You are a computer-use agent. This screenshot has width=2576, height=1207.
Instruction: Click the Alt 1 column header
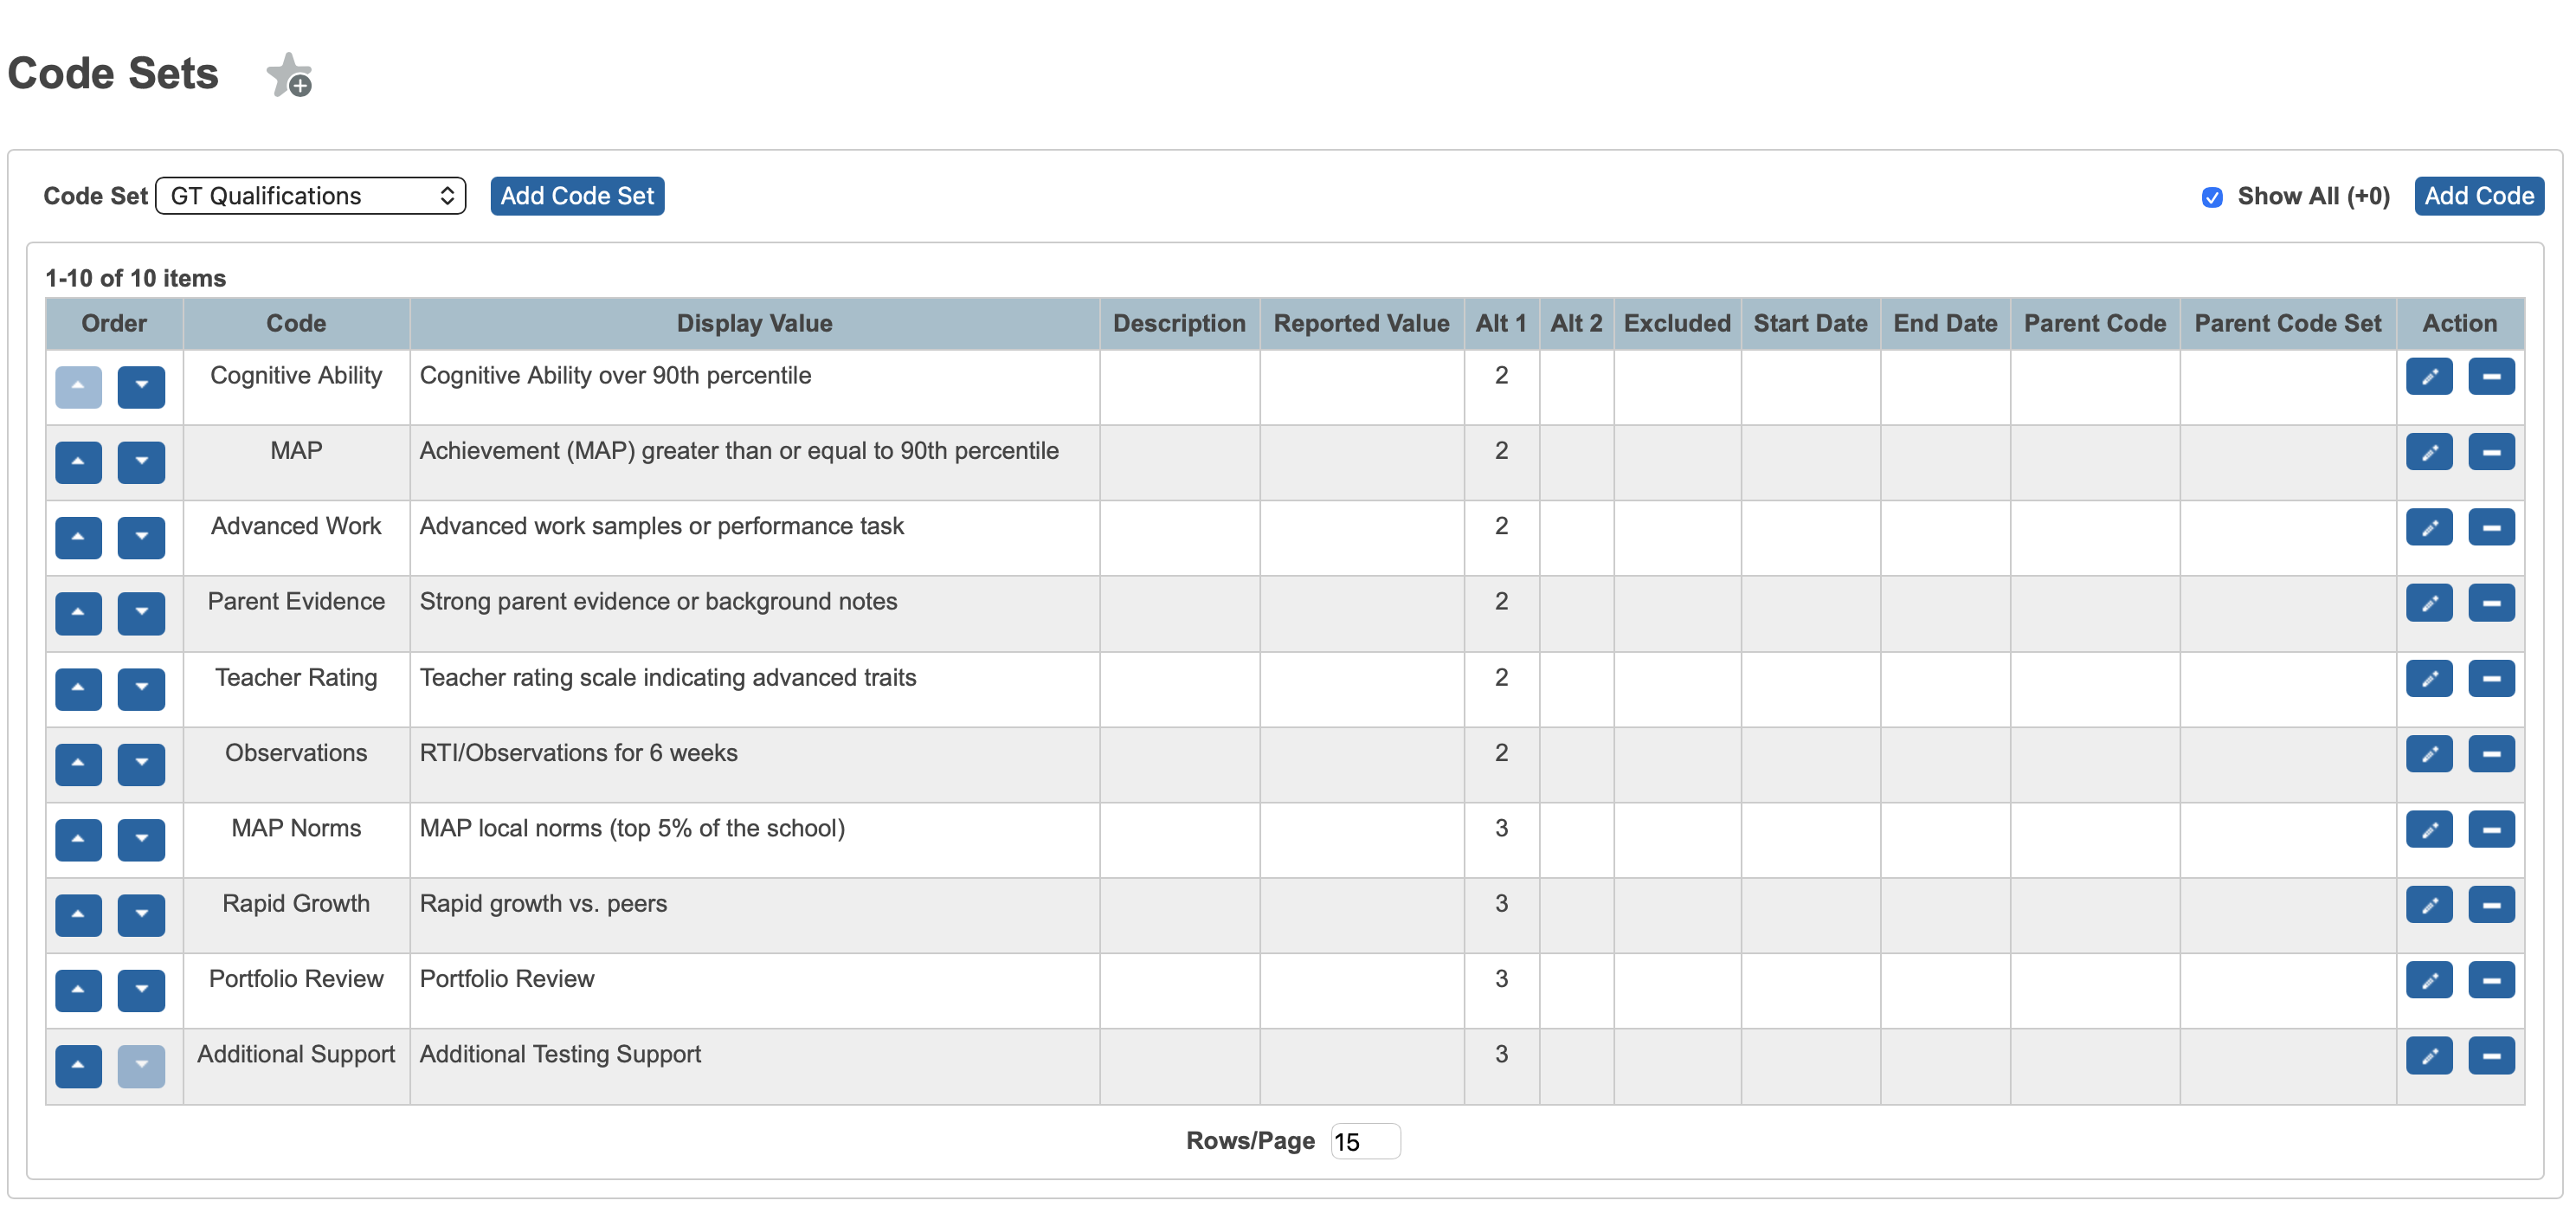coord(1501,323)
